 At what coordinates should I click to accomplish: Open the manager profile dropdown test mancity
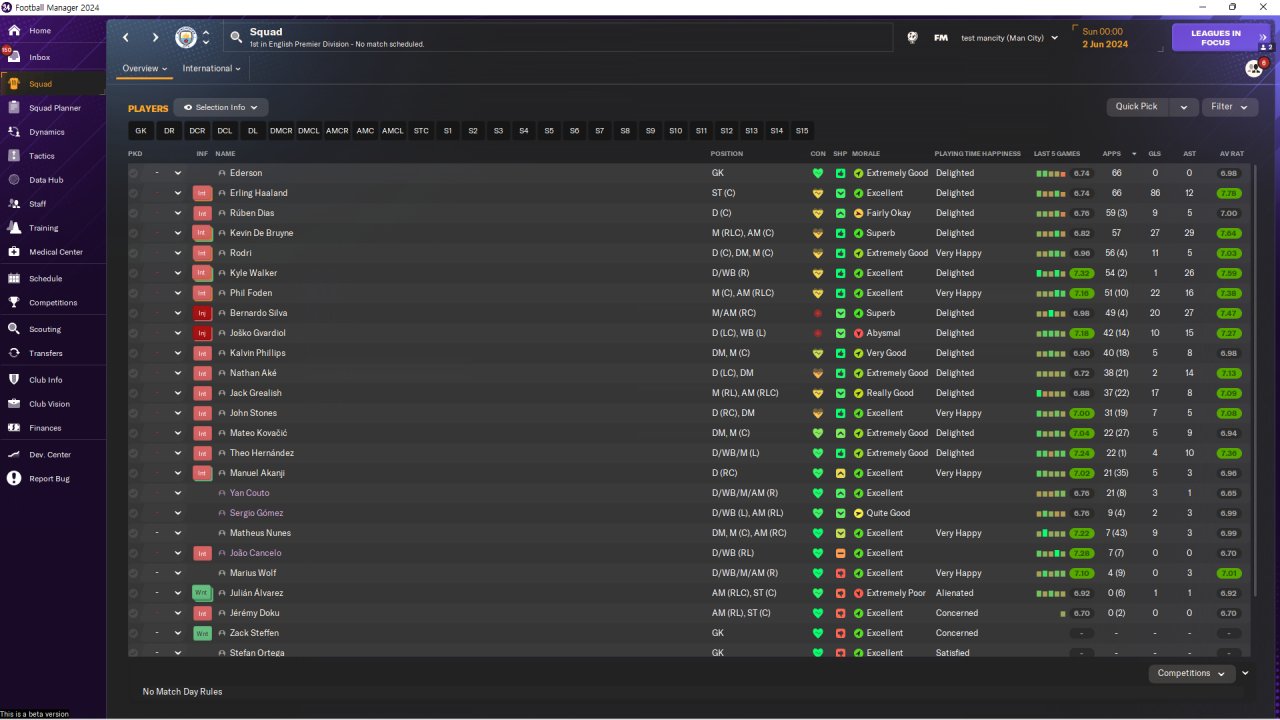(1009, 38)
